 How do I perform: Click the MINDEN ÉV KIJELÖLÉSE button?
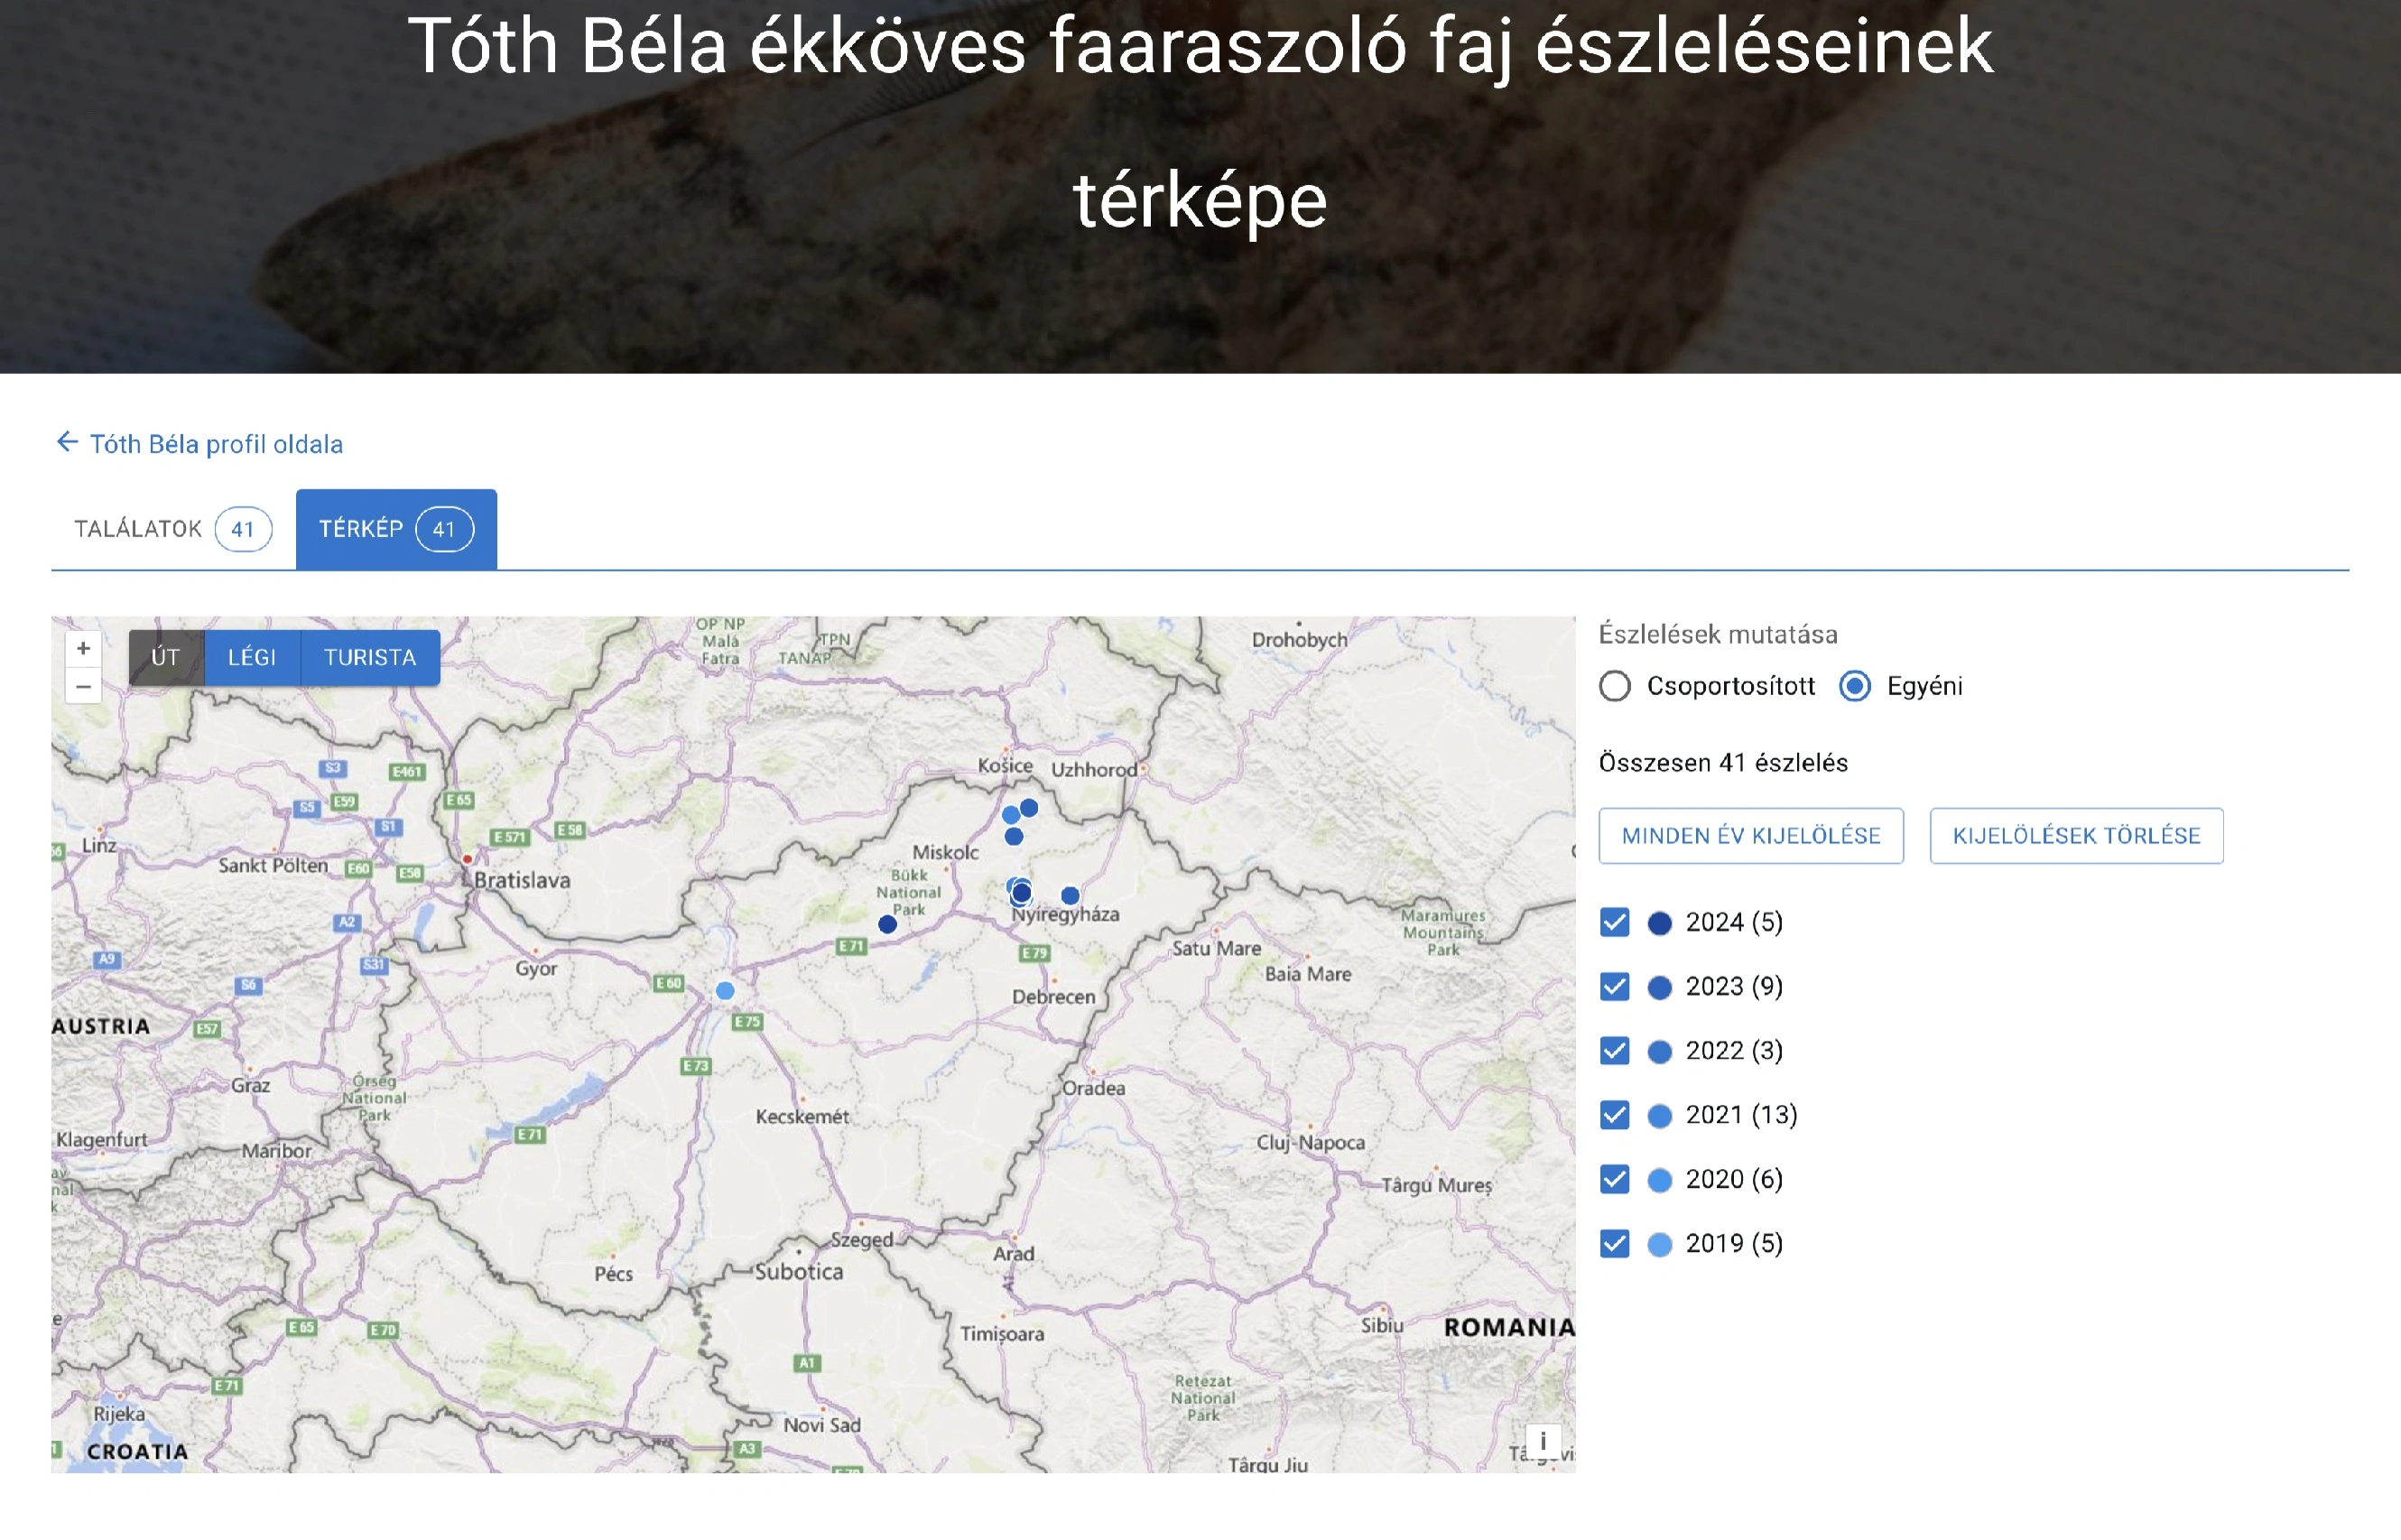point(1751,836)
